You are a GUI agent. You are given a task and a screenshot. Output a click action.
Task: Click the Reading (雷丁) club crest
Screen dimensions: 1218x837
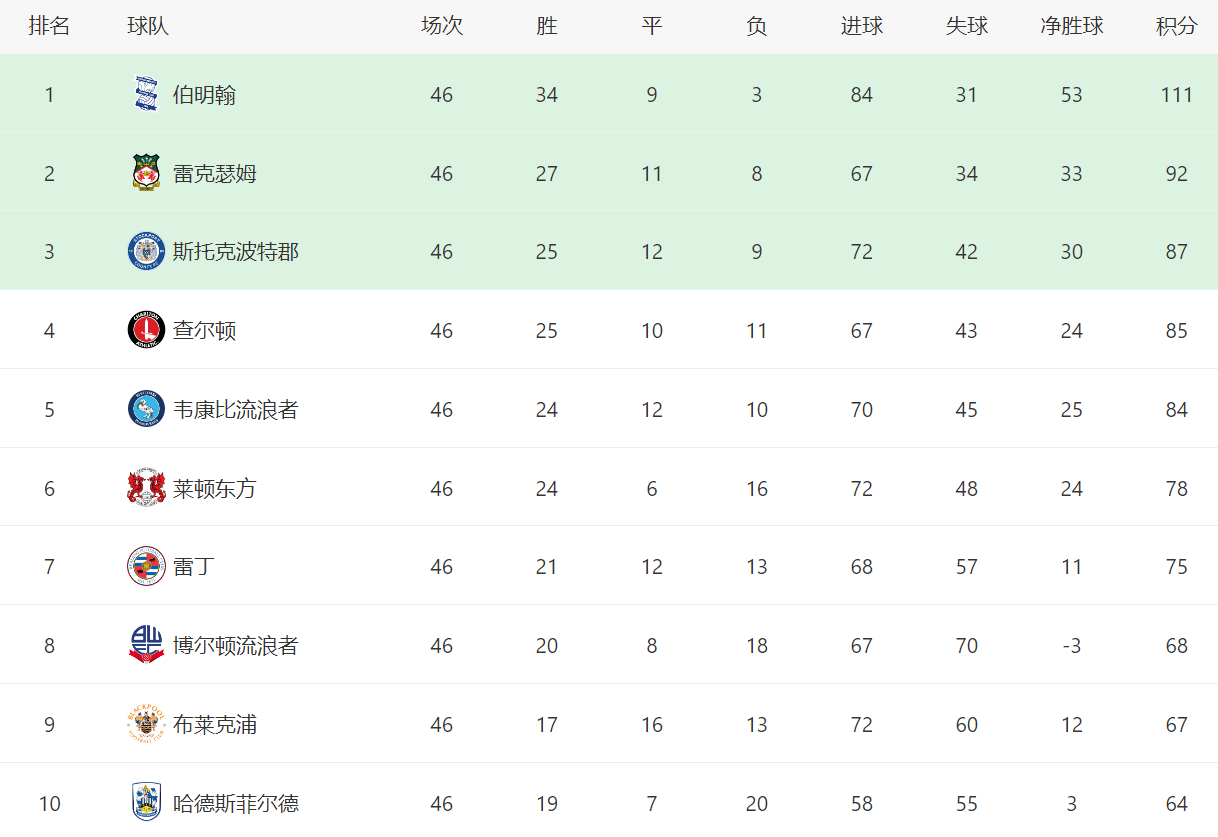click(146, 566)
